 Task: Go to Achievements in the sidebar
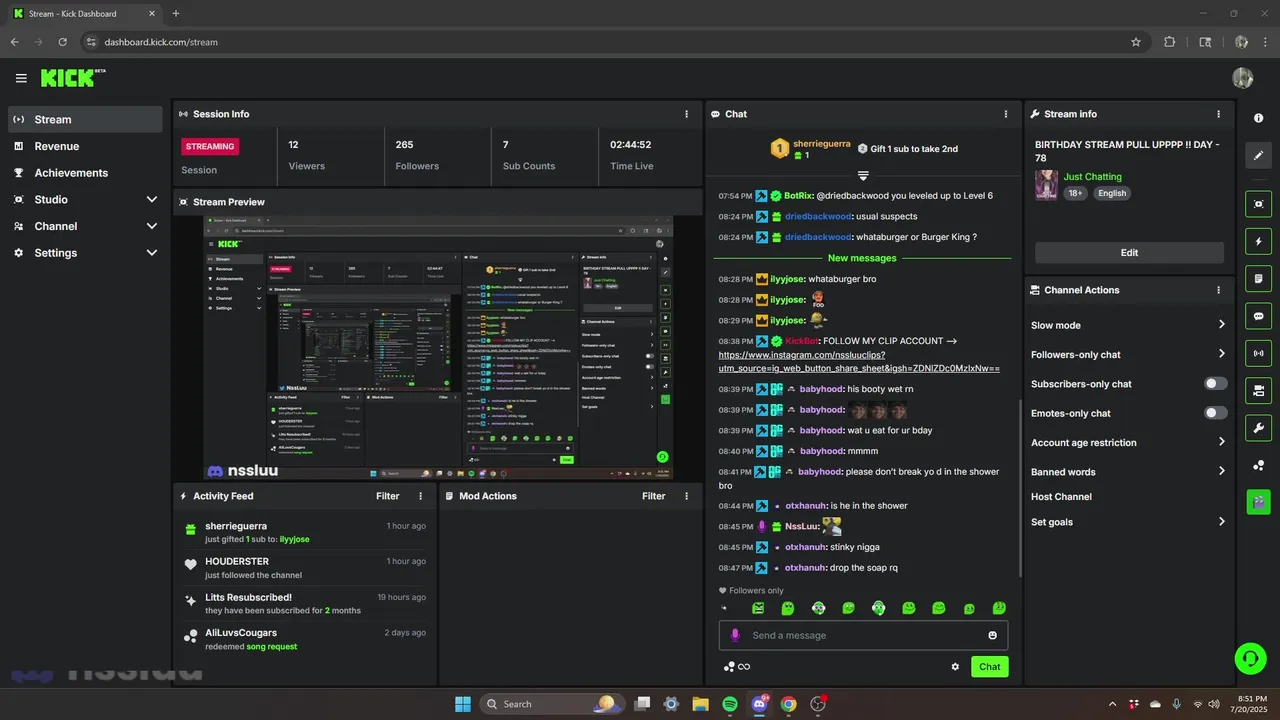[x=85, y=173]
